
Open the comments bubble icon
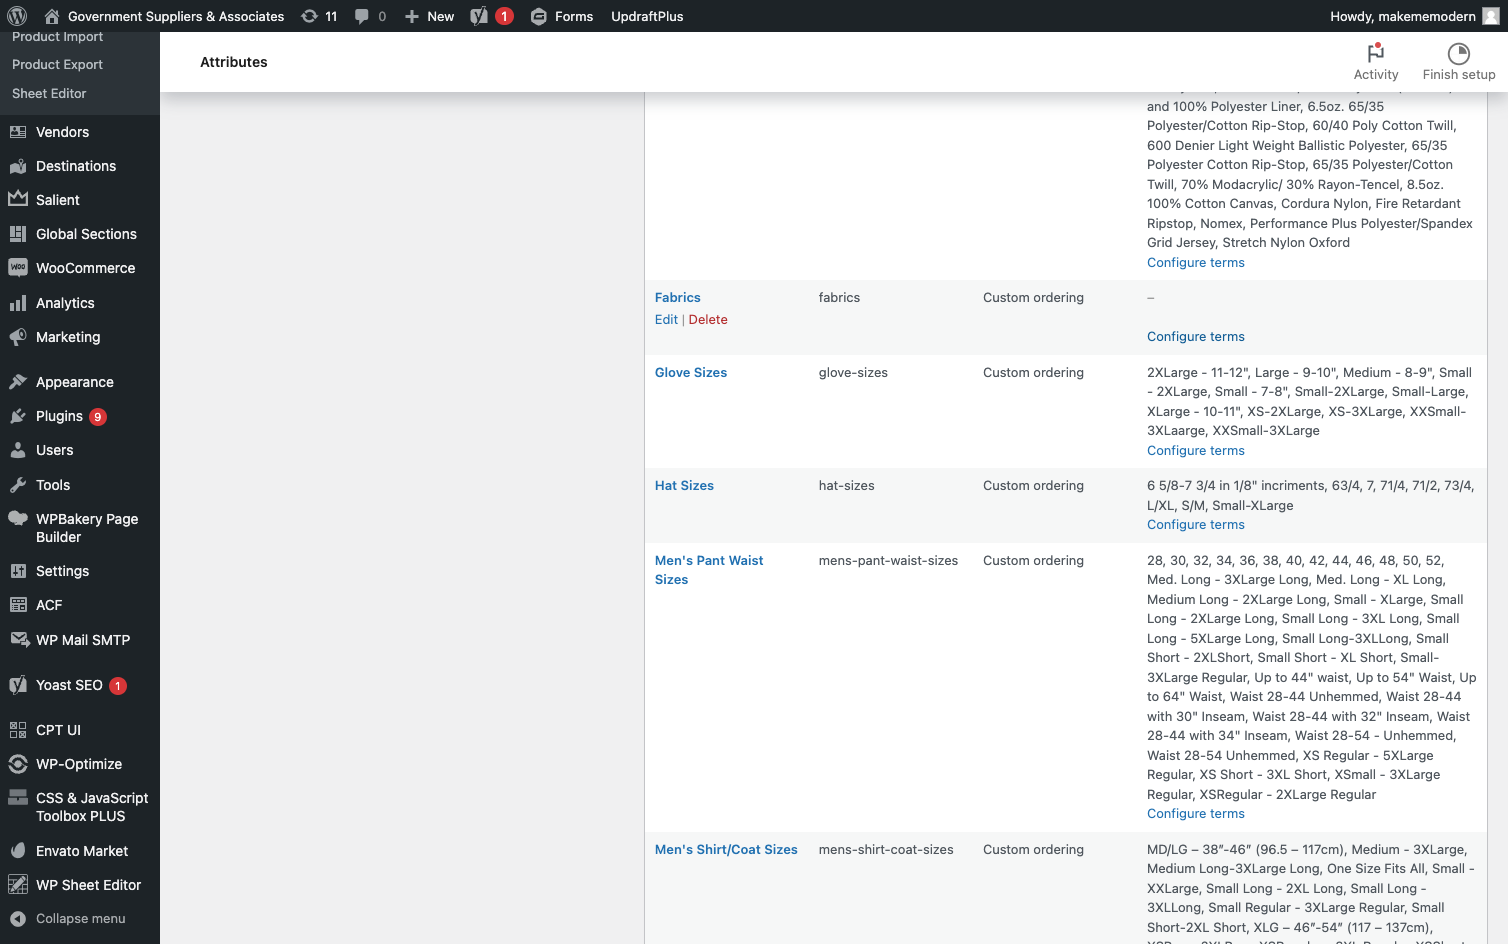click(x=362, y=16)
